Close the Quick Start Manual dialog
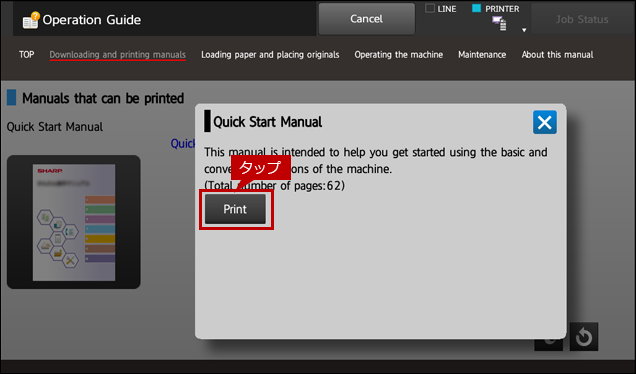Viewport: 636px width, 374px height. point(544,122)
